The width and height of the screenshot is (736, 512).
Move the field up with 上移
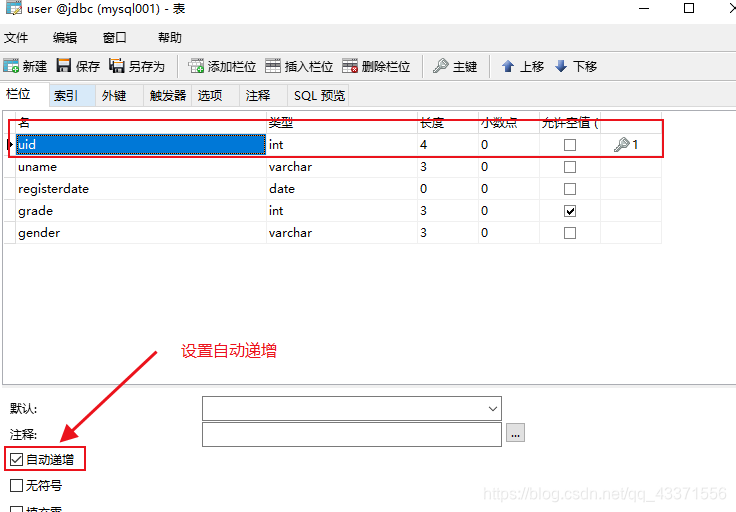tap(522, 66)
